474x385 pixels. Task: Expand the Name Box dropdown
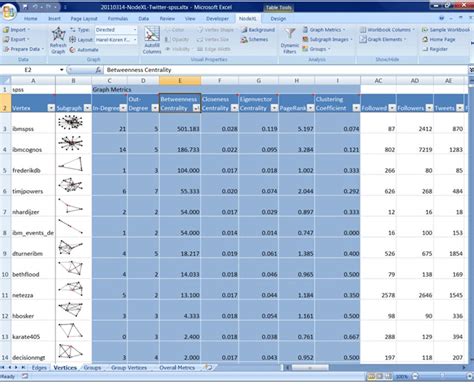(x=62, y=70)
